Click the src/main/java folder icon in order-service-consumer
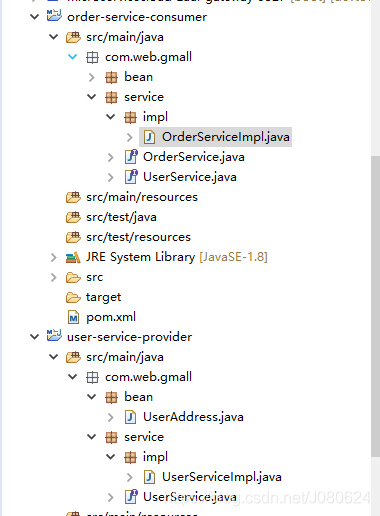 tap(73, 37)
